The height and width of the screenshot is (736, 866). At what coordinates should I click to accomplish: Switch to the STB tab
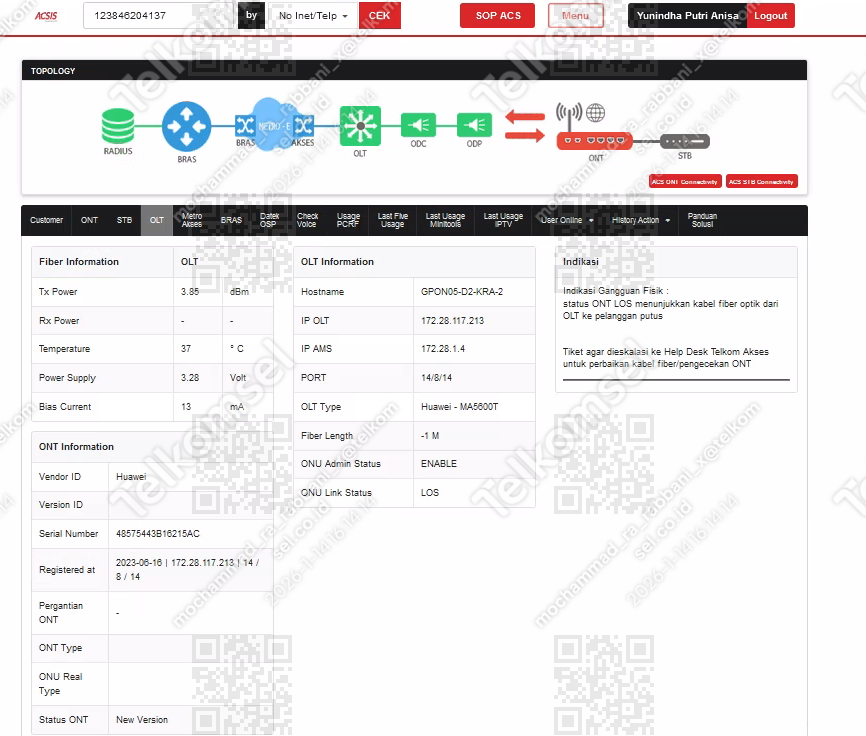(x=124, y=220)
